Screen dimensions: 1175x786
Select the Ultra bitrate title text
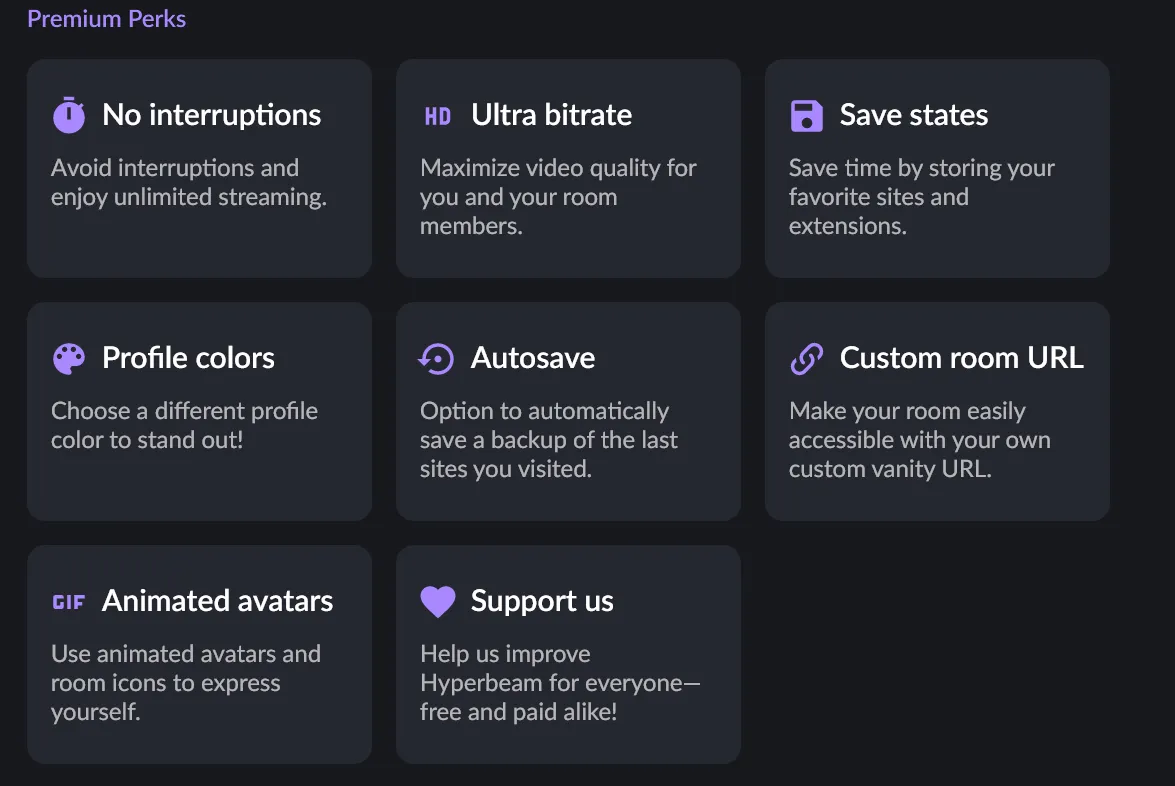pos(552,115)
